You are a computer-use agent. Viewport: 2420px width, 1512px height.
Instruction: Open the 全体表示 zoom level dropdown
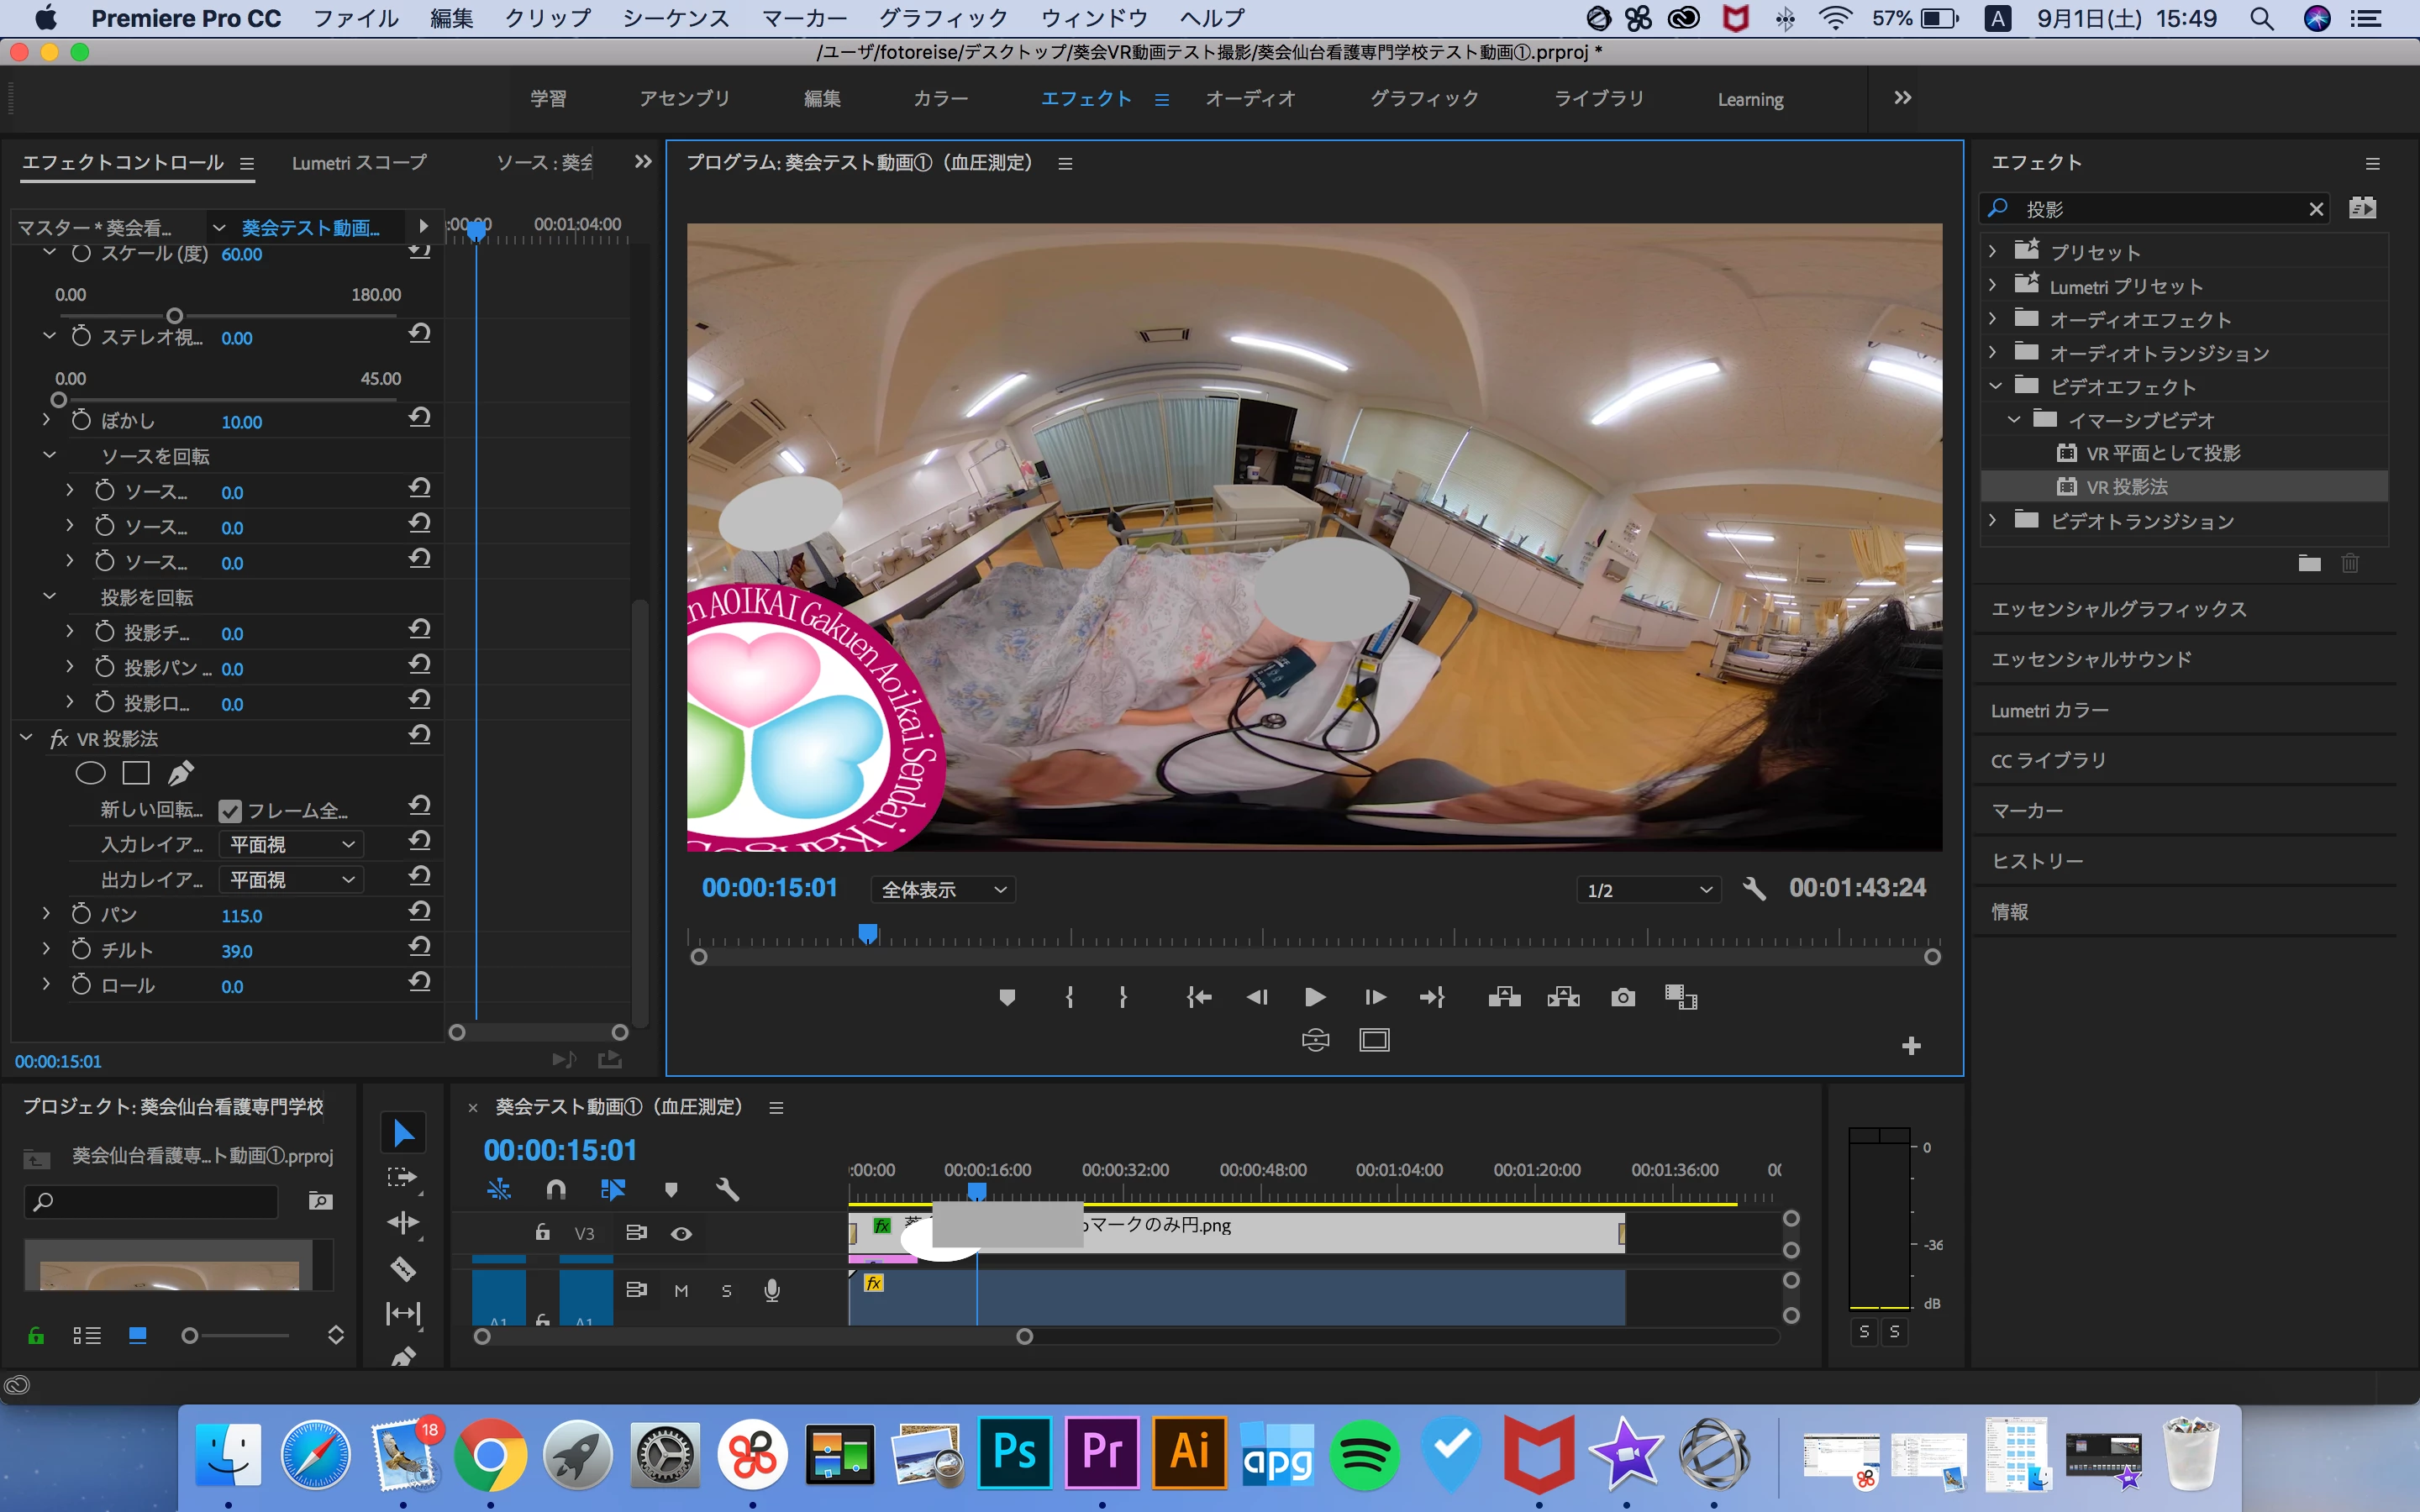(943, 889)
